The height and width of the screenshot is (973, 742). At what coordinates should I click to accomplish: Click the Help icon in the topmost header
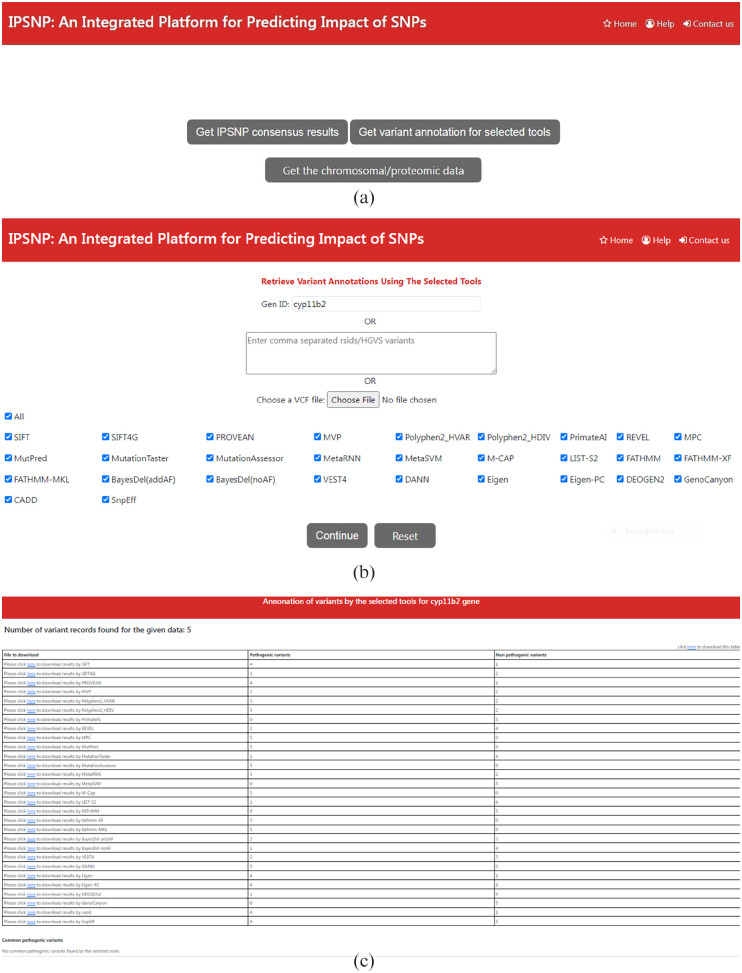(650, 24)
